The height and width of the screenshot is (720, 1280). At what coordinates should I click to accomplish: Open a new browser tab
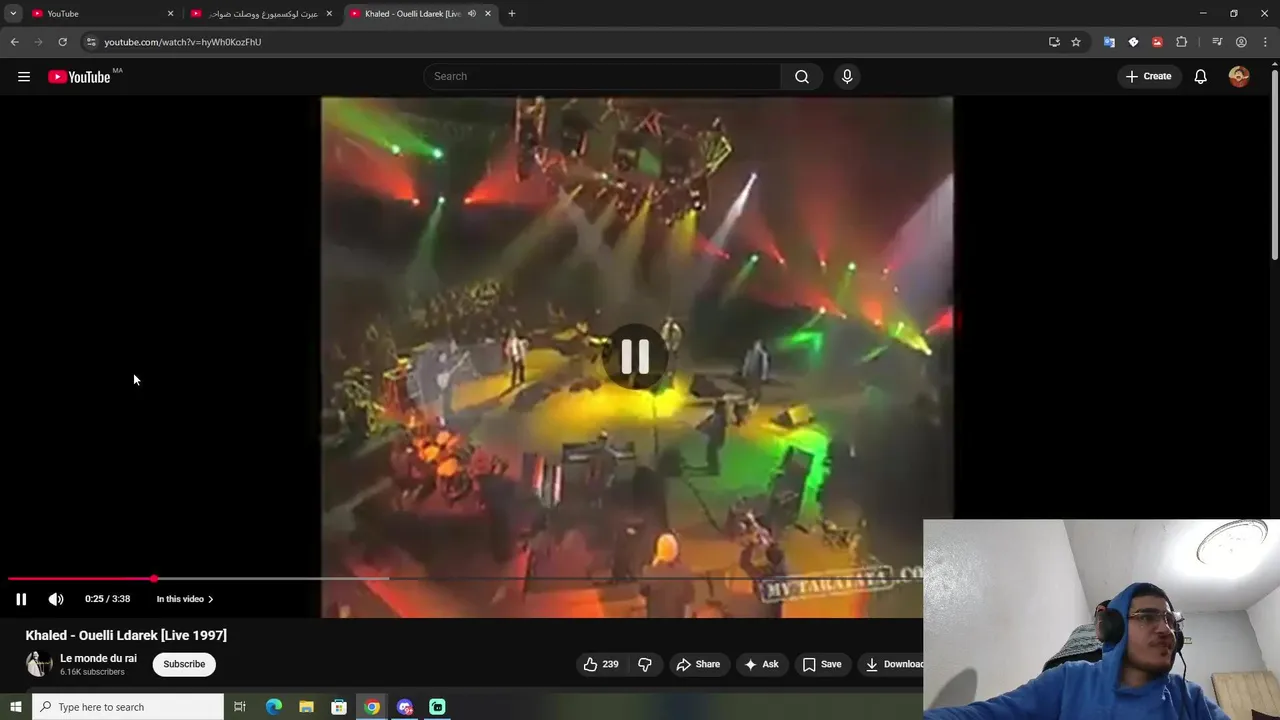(512, 14)
